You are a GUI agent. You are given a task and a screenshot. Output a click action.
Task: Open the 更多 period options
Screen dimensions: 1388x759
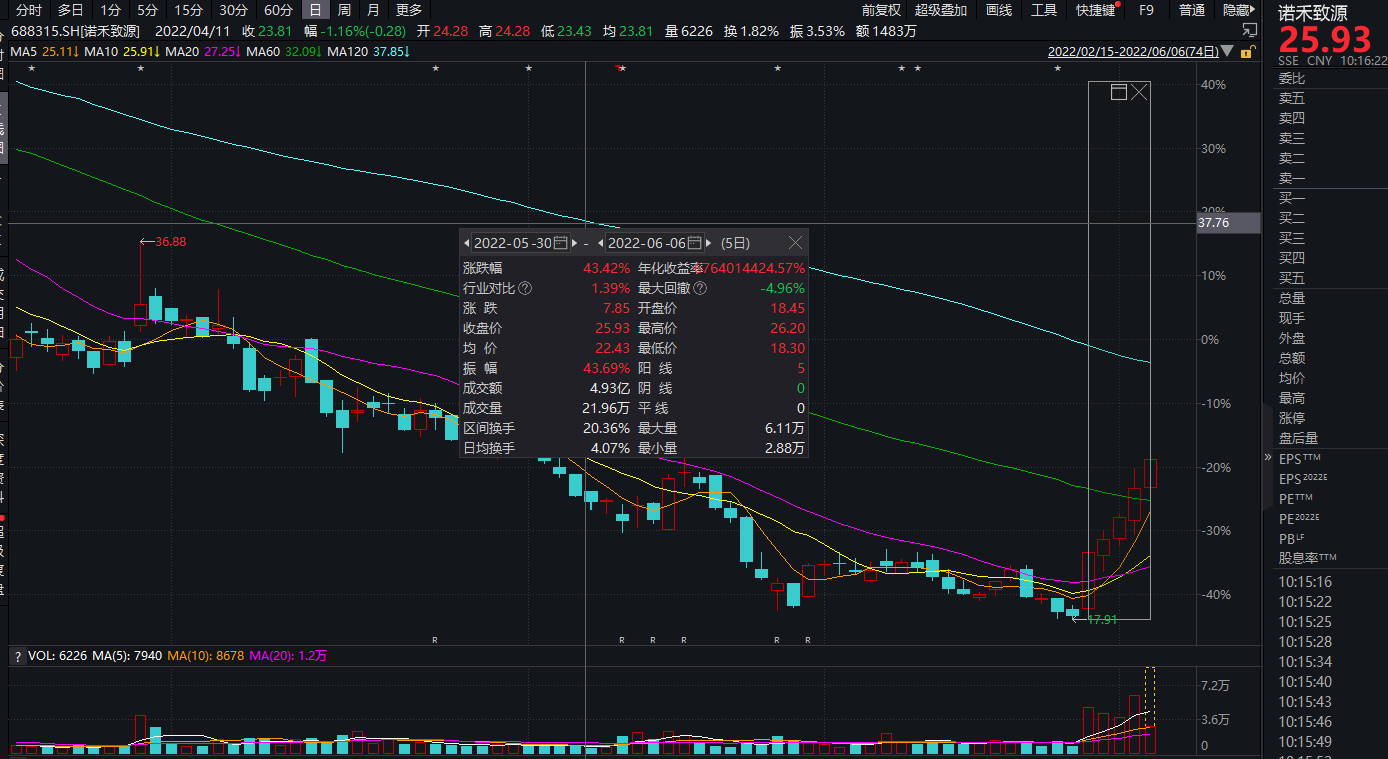pos(409,10)
